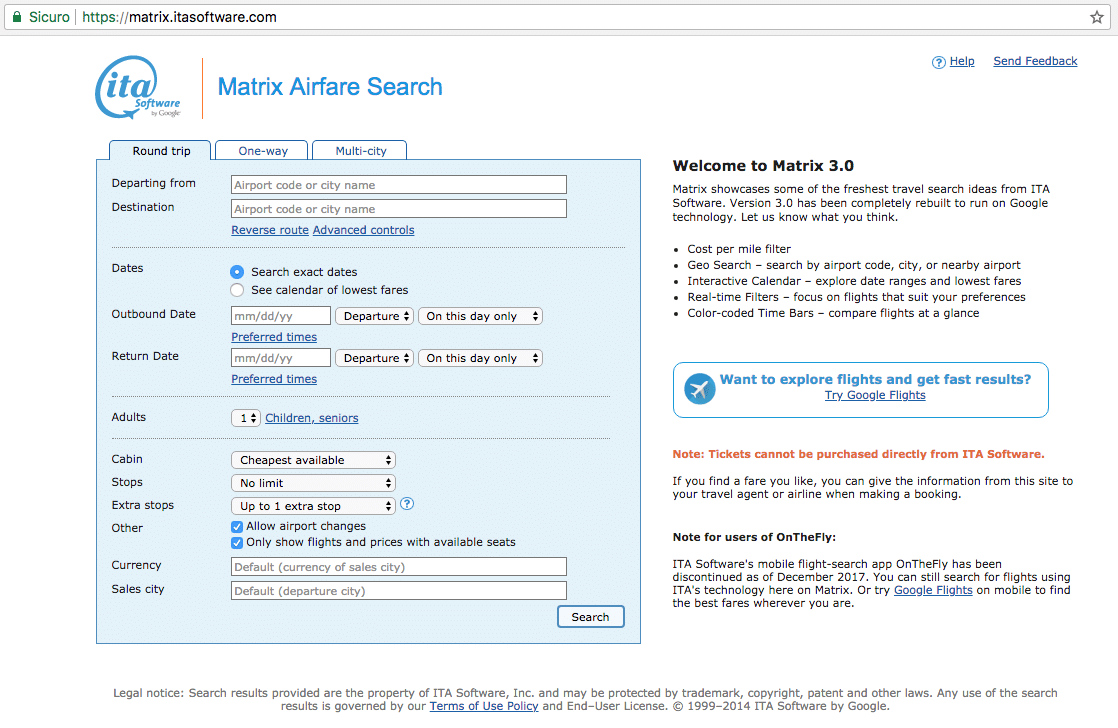Open the Extra stops help tooltip icon
Viewport: 1118px width, 728px height.
click(x=407, y=504)
